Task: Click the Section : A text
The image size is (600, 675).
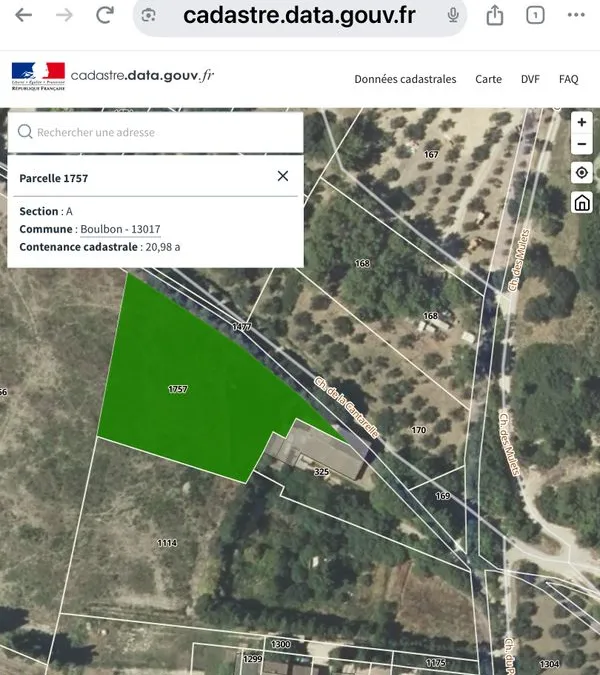Action: pyautogui.click(x=46, y=211)
